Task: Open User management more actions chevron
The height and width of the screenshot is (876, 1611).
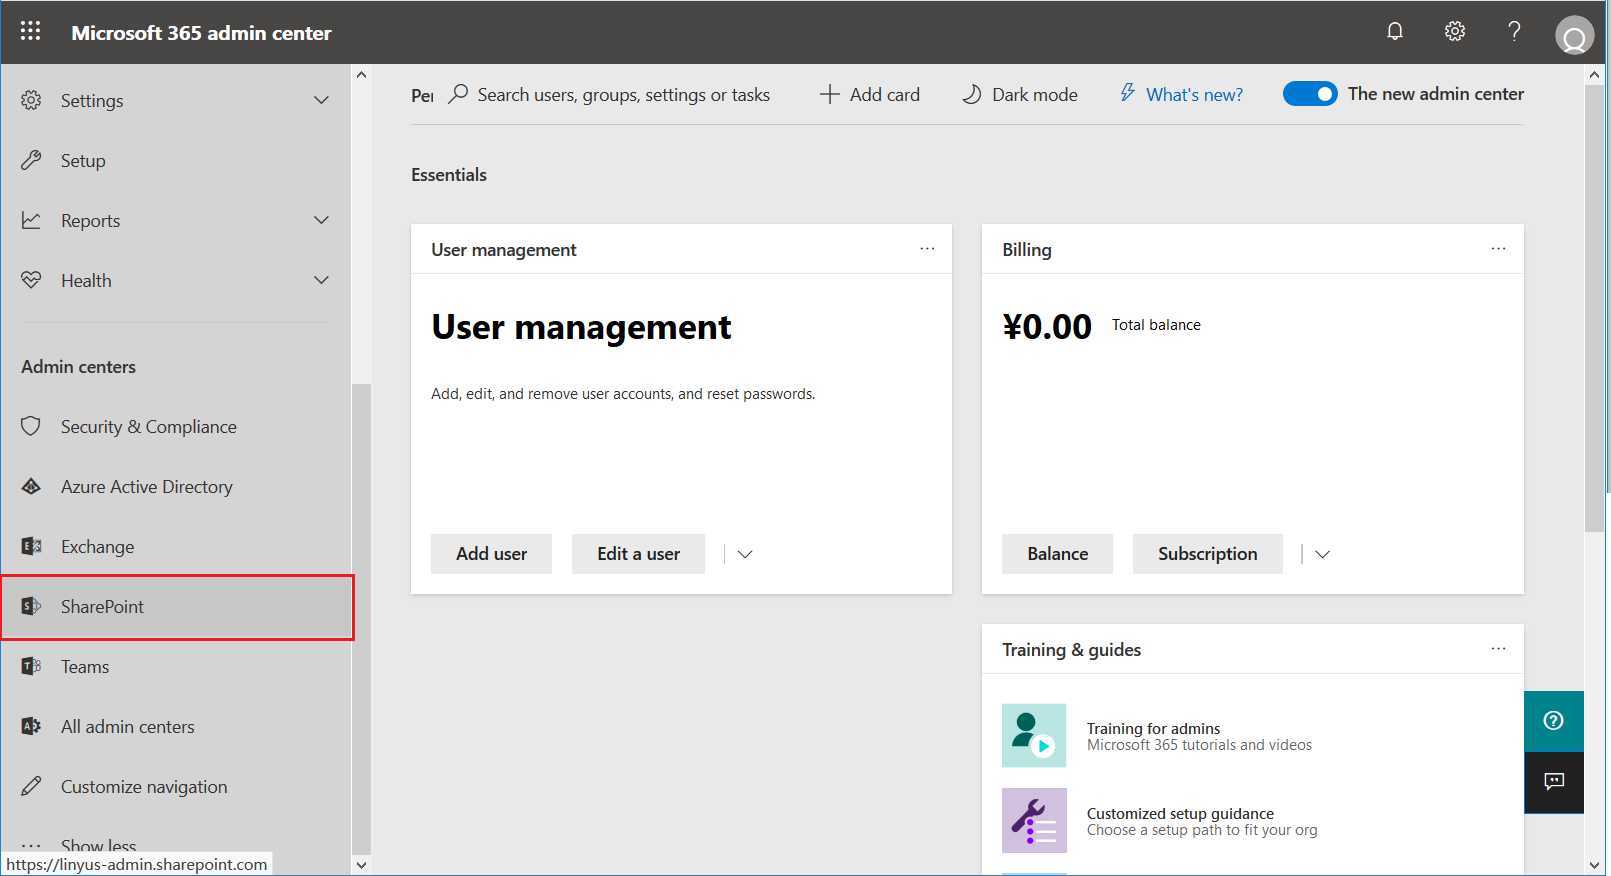Action: click(744, 554)
